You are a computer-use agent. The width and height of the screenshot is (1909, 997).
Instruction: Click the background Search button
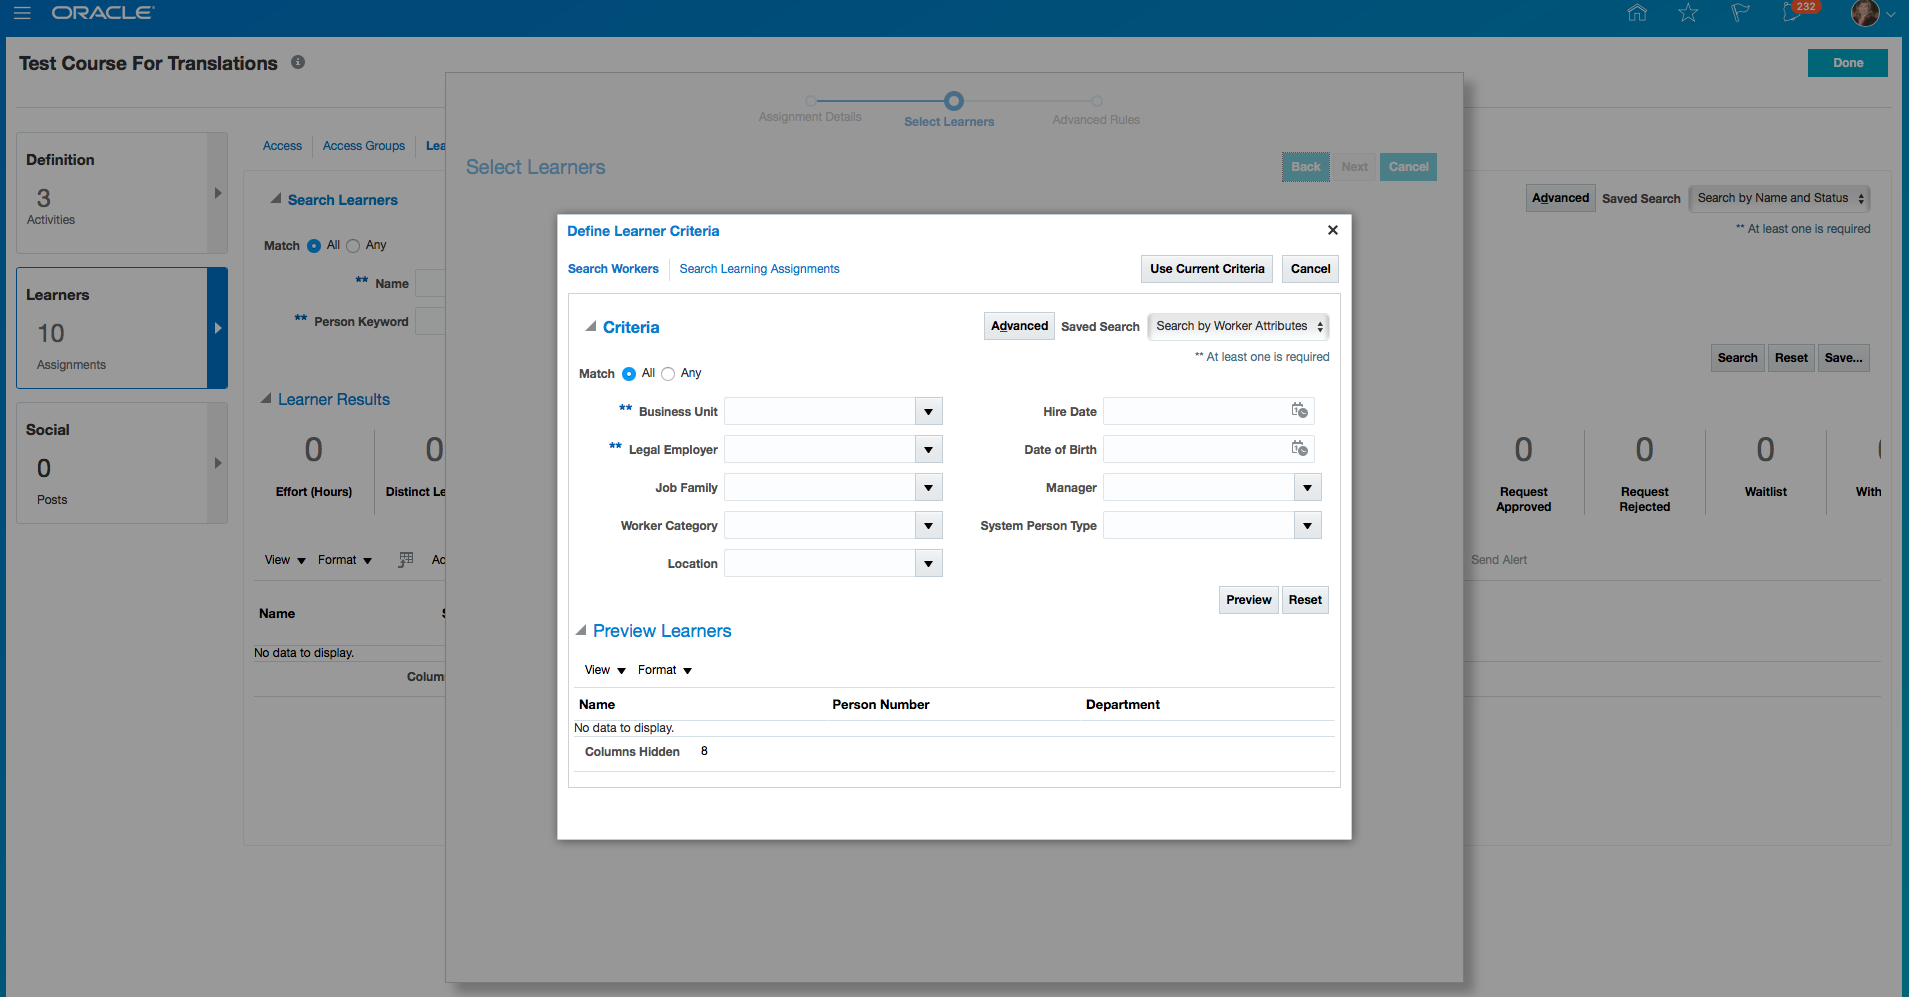click(x=1737, y=358)
